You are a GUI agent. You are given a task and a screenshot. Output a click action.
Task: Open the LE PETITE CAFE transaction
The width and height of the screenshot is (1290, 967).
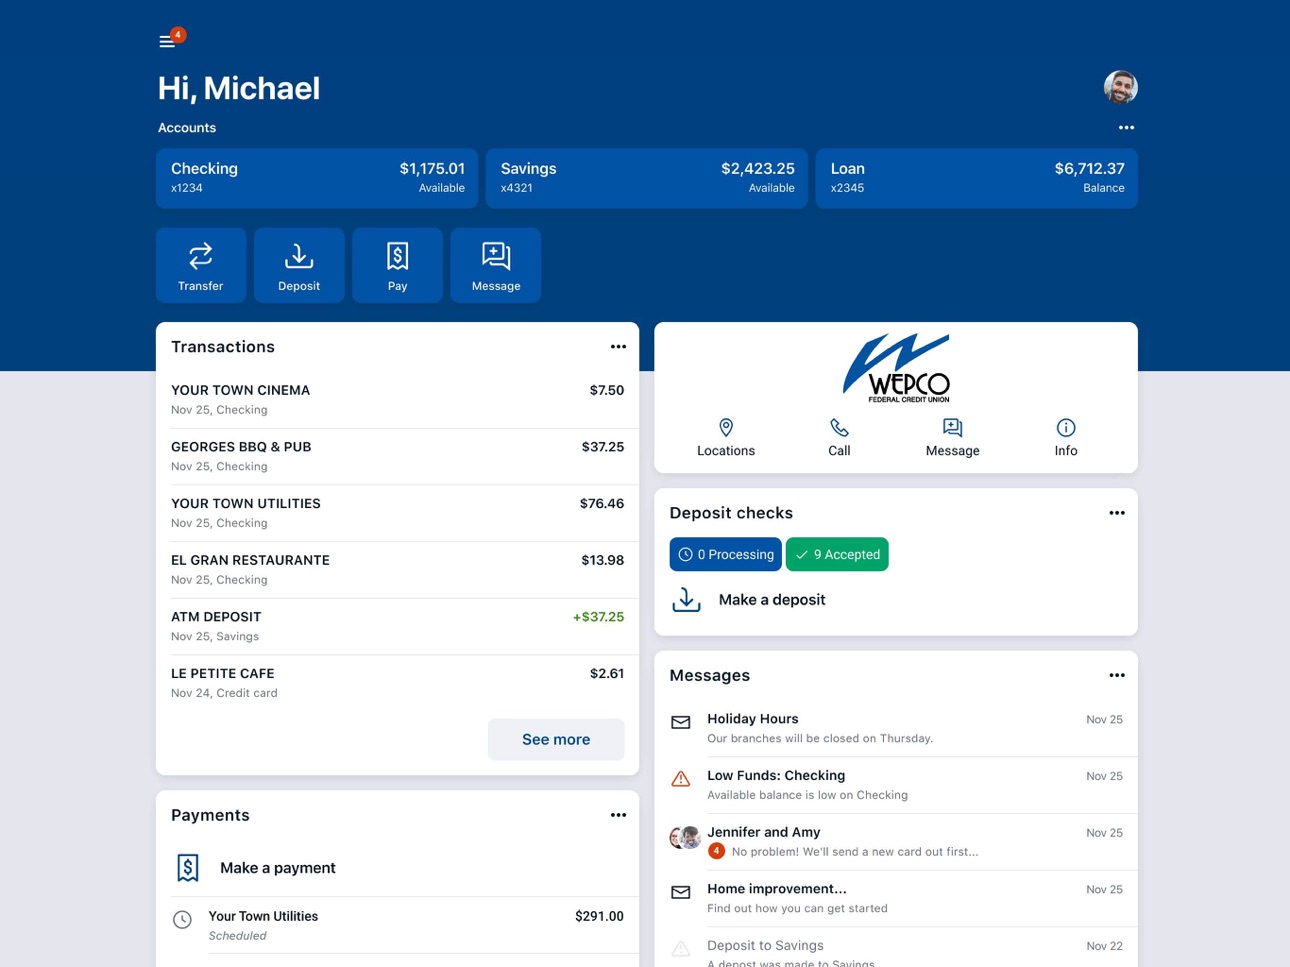click(397, 683)
